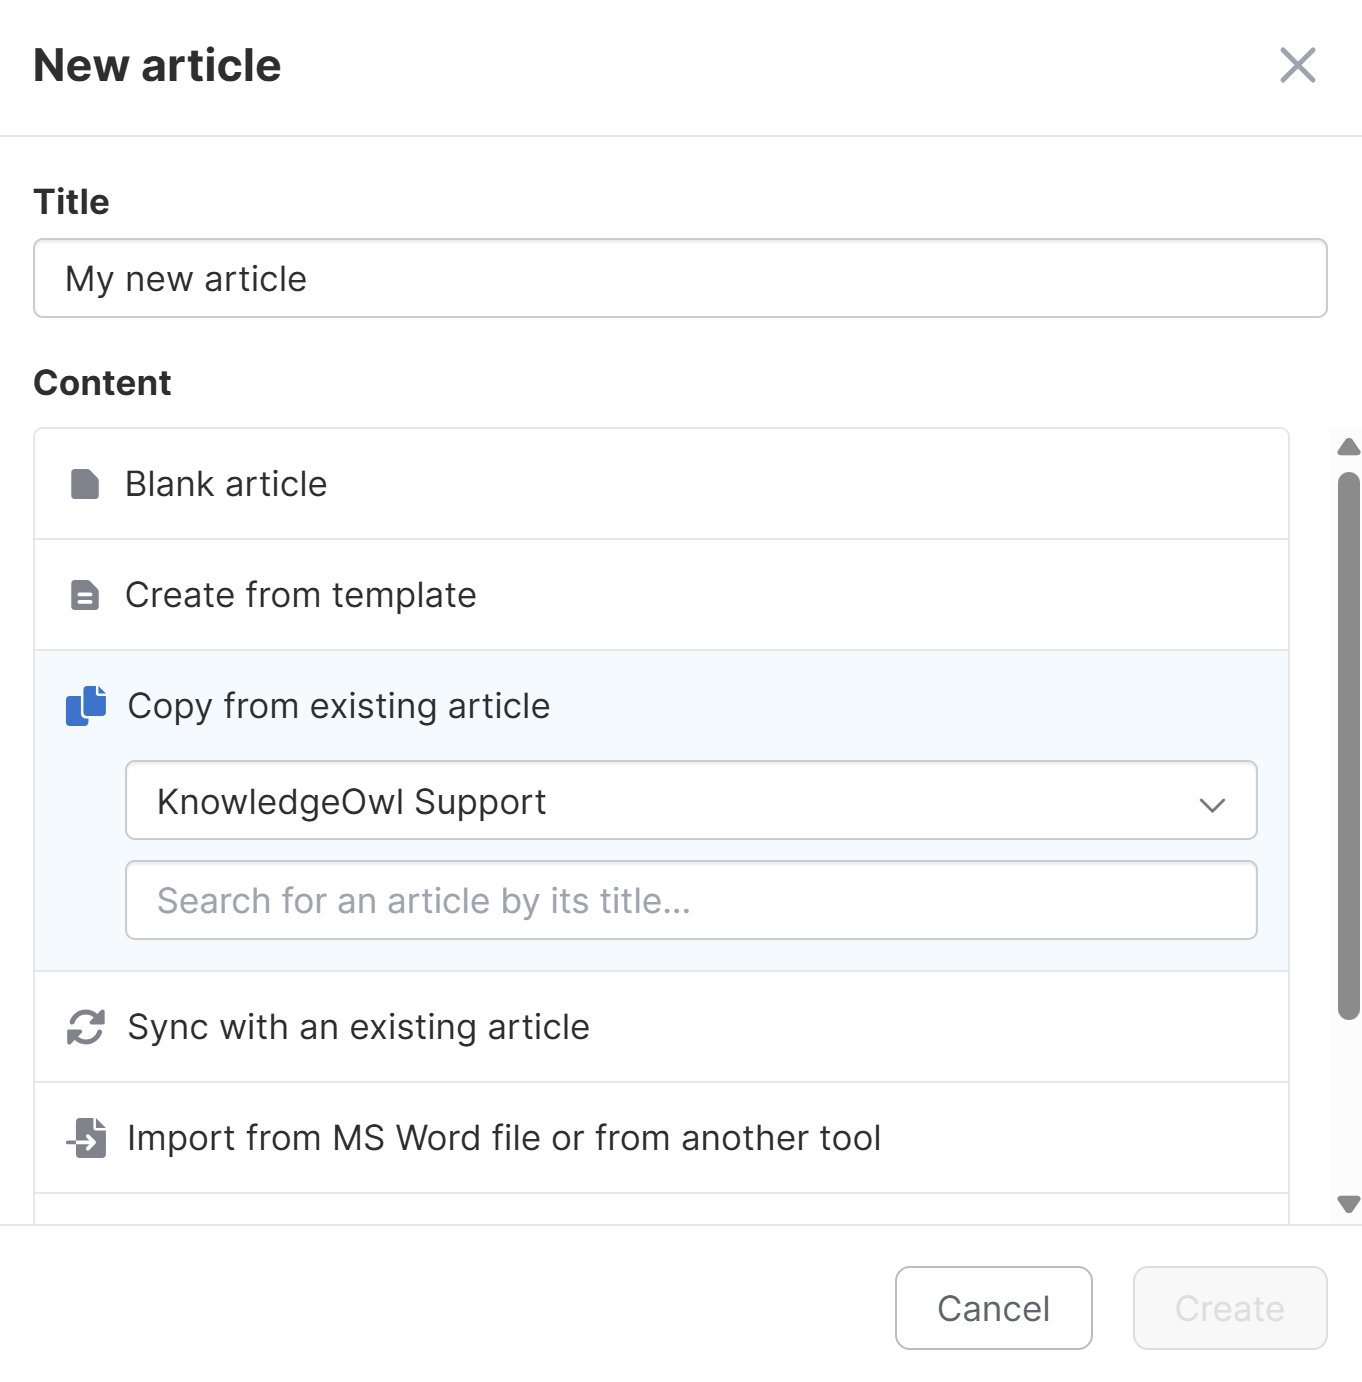Click the blue Copy from existing article icon

point(86,706)
